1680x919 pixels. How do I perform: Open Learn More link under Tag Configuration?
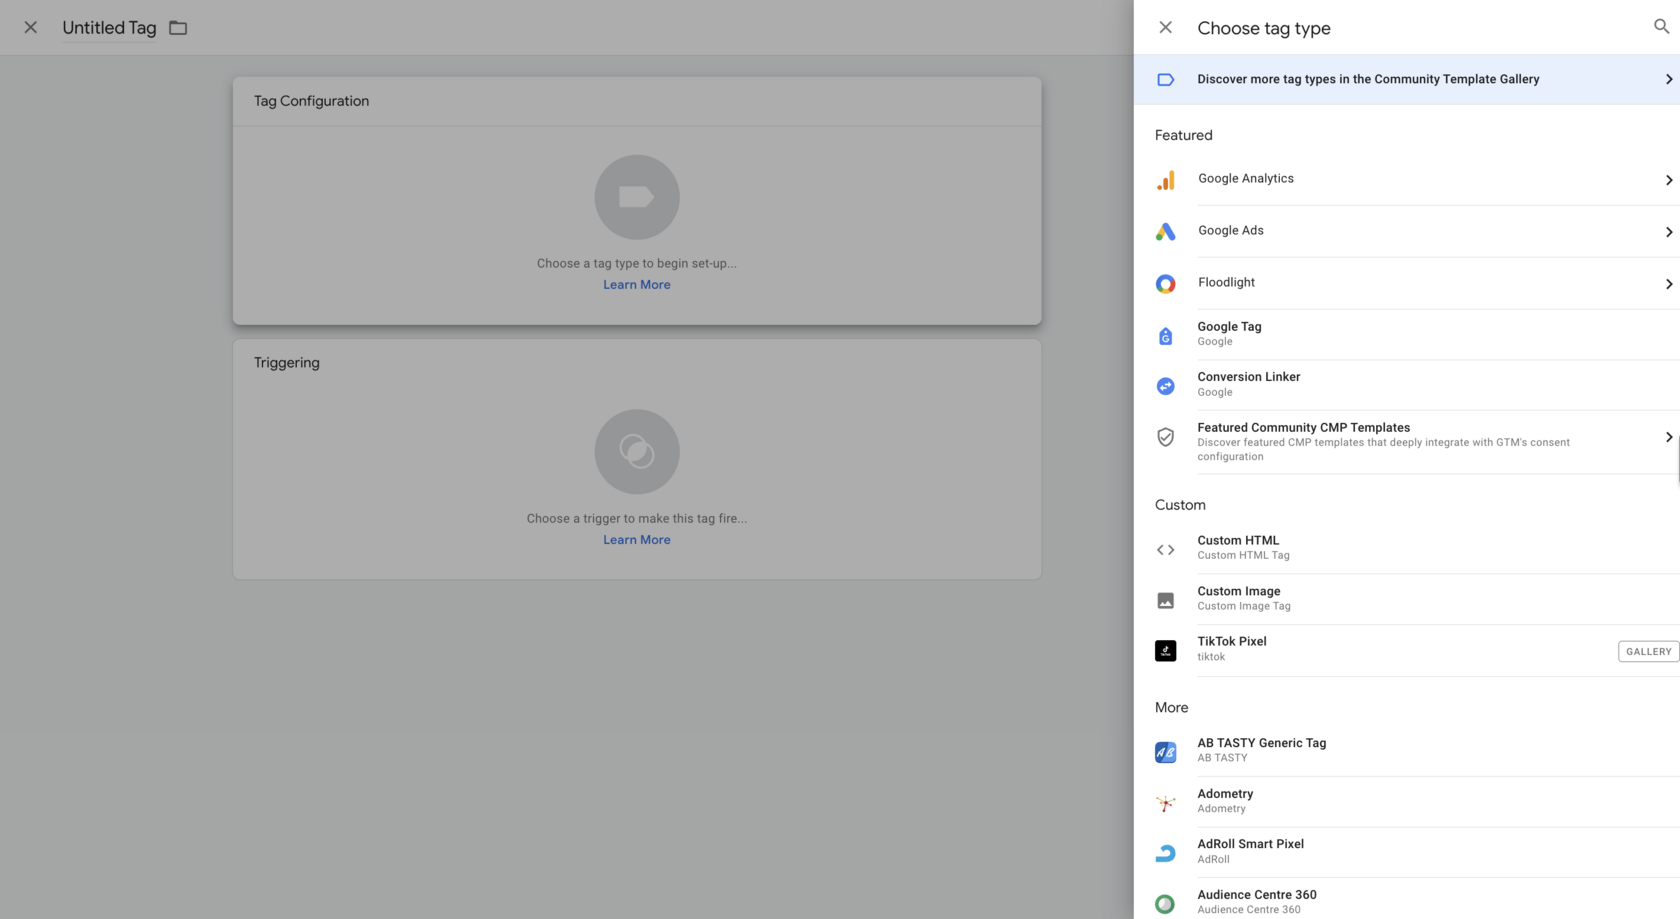click(x=637, y=285)
